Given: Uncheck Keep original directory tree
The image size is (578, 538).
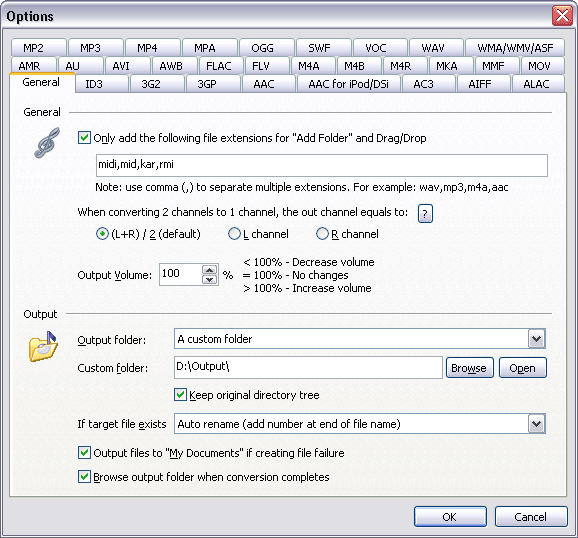Looking at the screenshot, I should click(180, 395).
